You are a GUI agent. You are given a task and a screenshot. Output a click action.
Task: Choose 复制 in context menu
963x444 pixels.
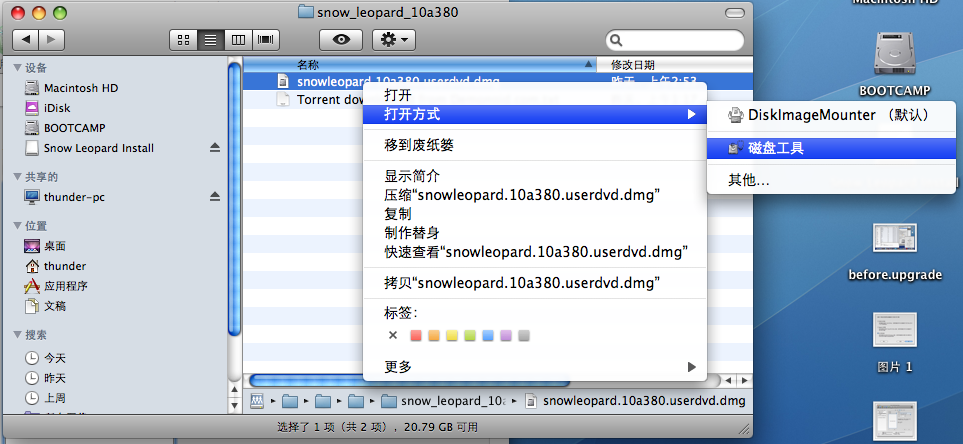pos(534,214)
